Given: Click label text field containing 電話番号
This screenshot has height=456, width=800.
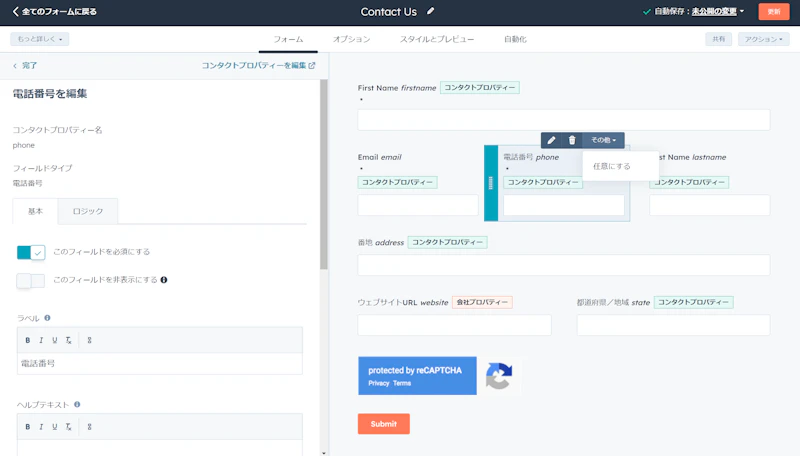Looking at the screenshot, I should pos(160,364).
